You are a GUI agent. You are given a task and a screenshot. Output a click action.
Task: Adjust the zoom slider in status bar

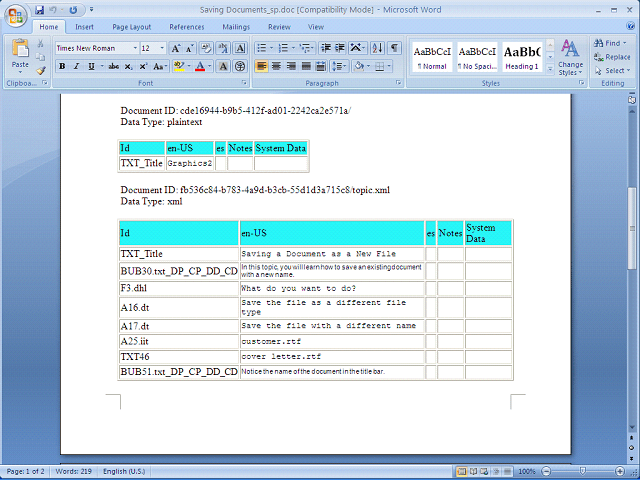point(583,471)
